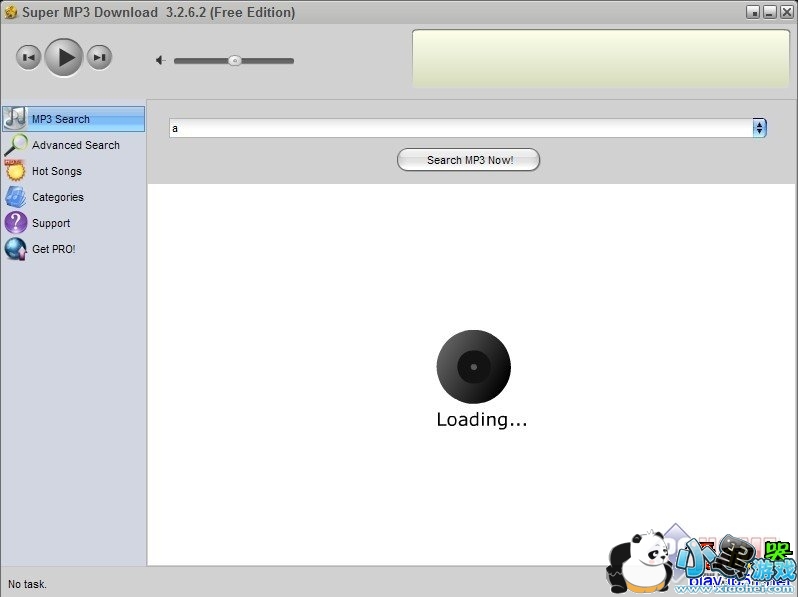Click the MP3 Search music note icon
798x597 pixels.
point(15,119)
